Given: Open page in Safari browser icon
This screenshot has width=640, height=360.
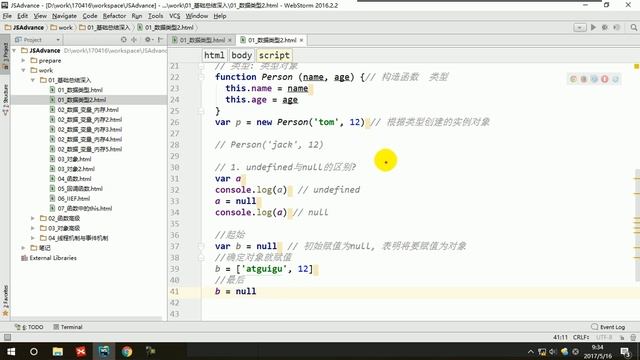Looking at the screenshot, I should pyautogui.click(x=594, y=79).
